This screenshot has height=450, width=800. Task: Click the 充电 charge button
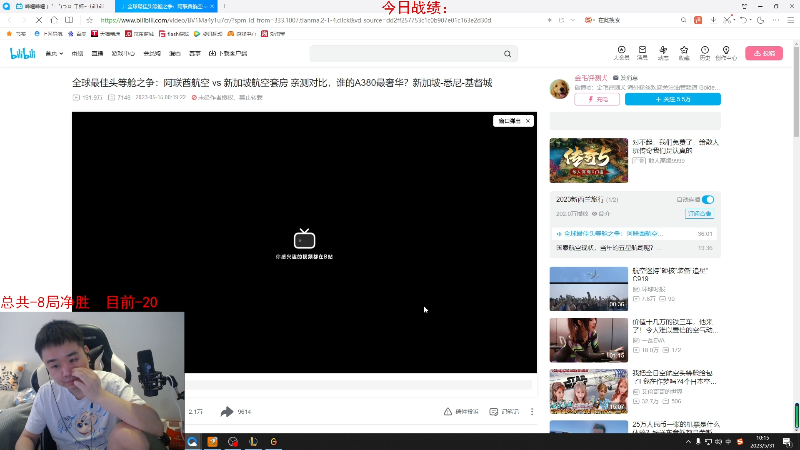coord(597,99)
